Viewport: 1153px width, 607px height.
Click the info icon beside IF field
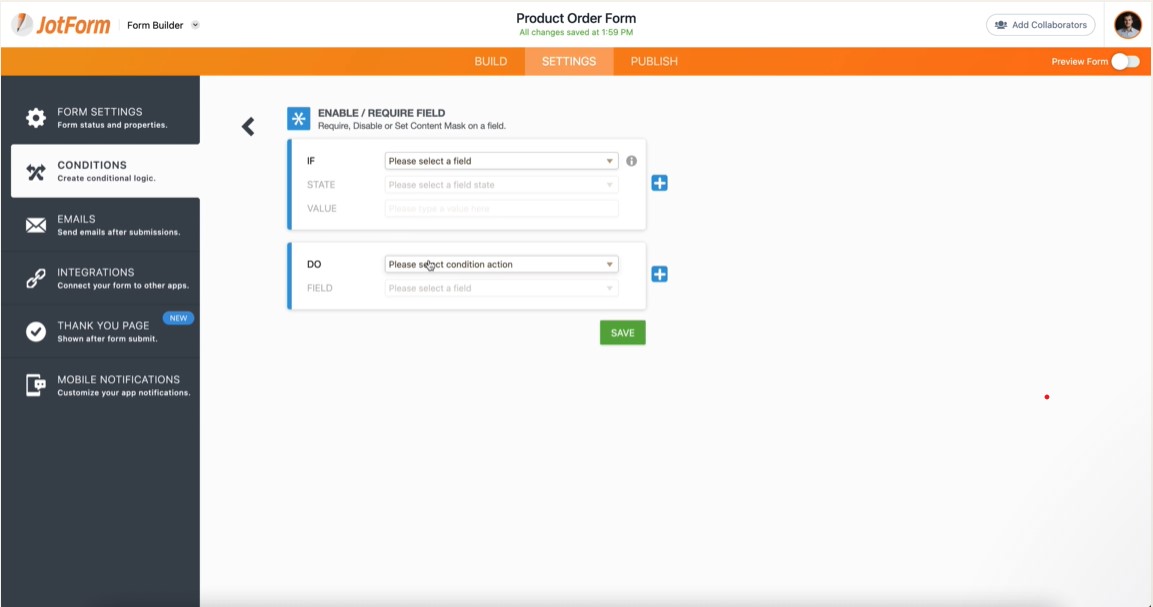click(631, 161)
